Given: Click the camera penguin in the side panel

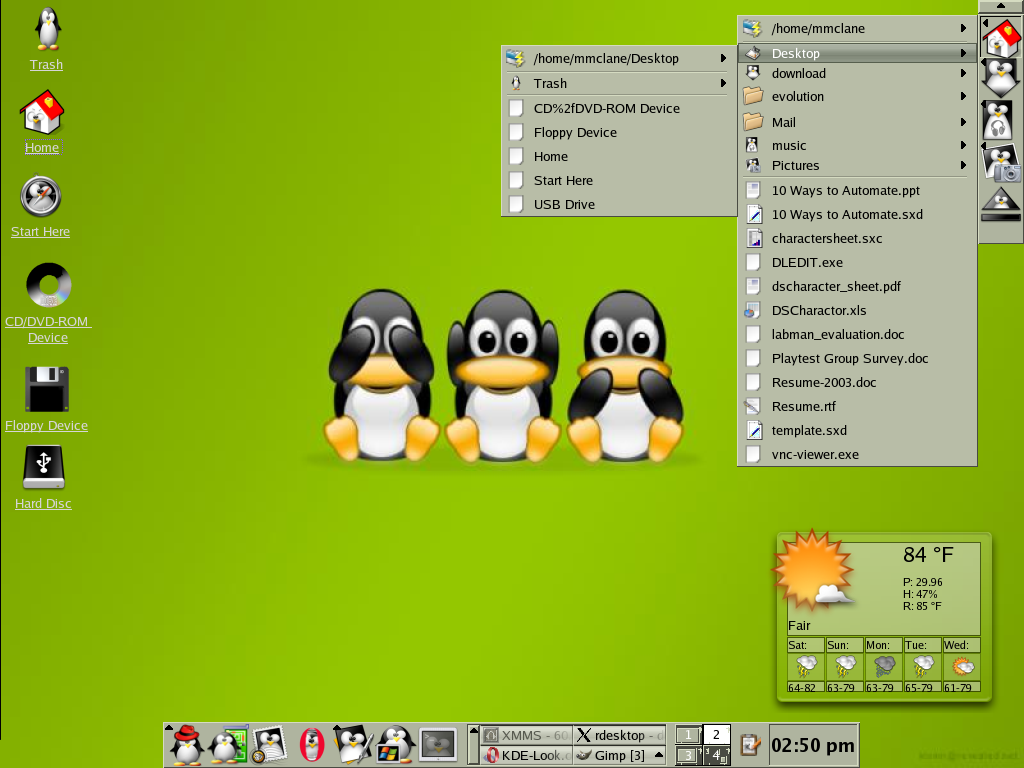Looking at the screenshot, I should [1000, 162].
